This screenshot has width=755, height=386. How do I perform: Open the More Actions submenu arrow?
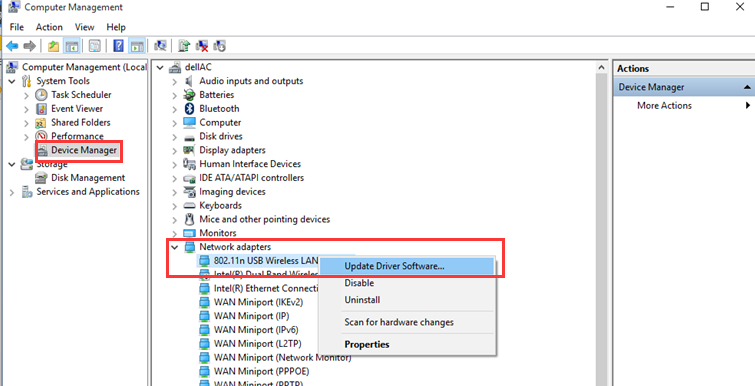pyautogui.click(x=748, y=105)
